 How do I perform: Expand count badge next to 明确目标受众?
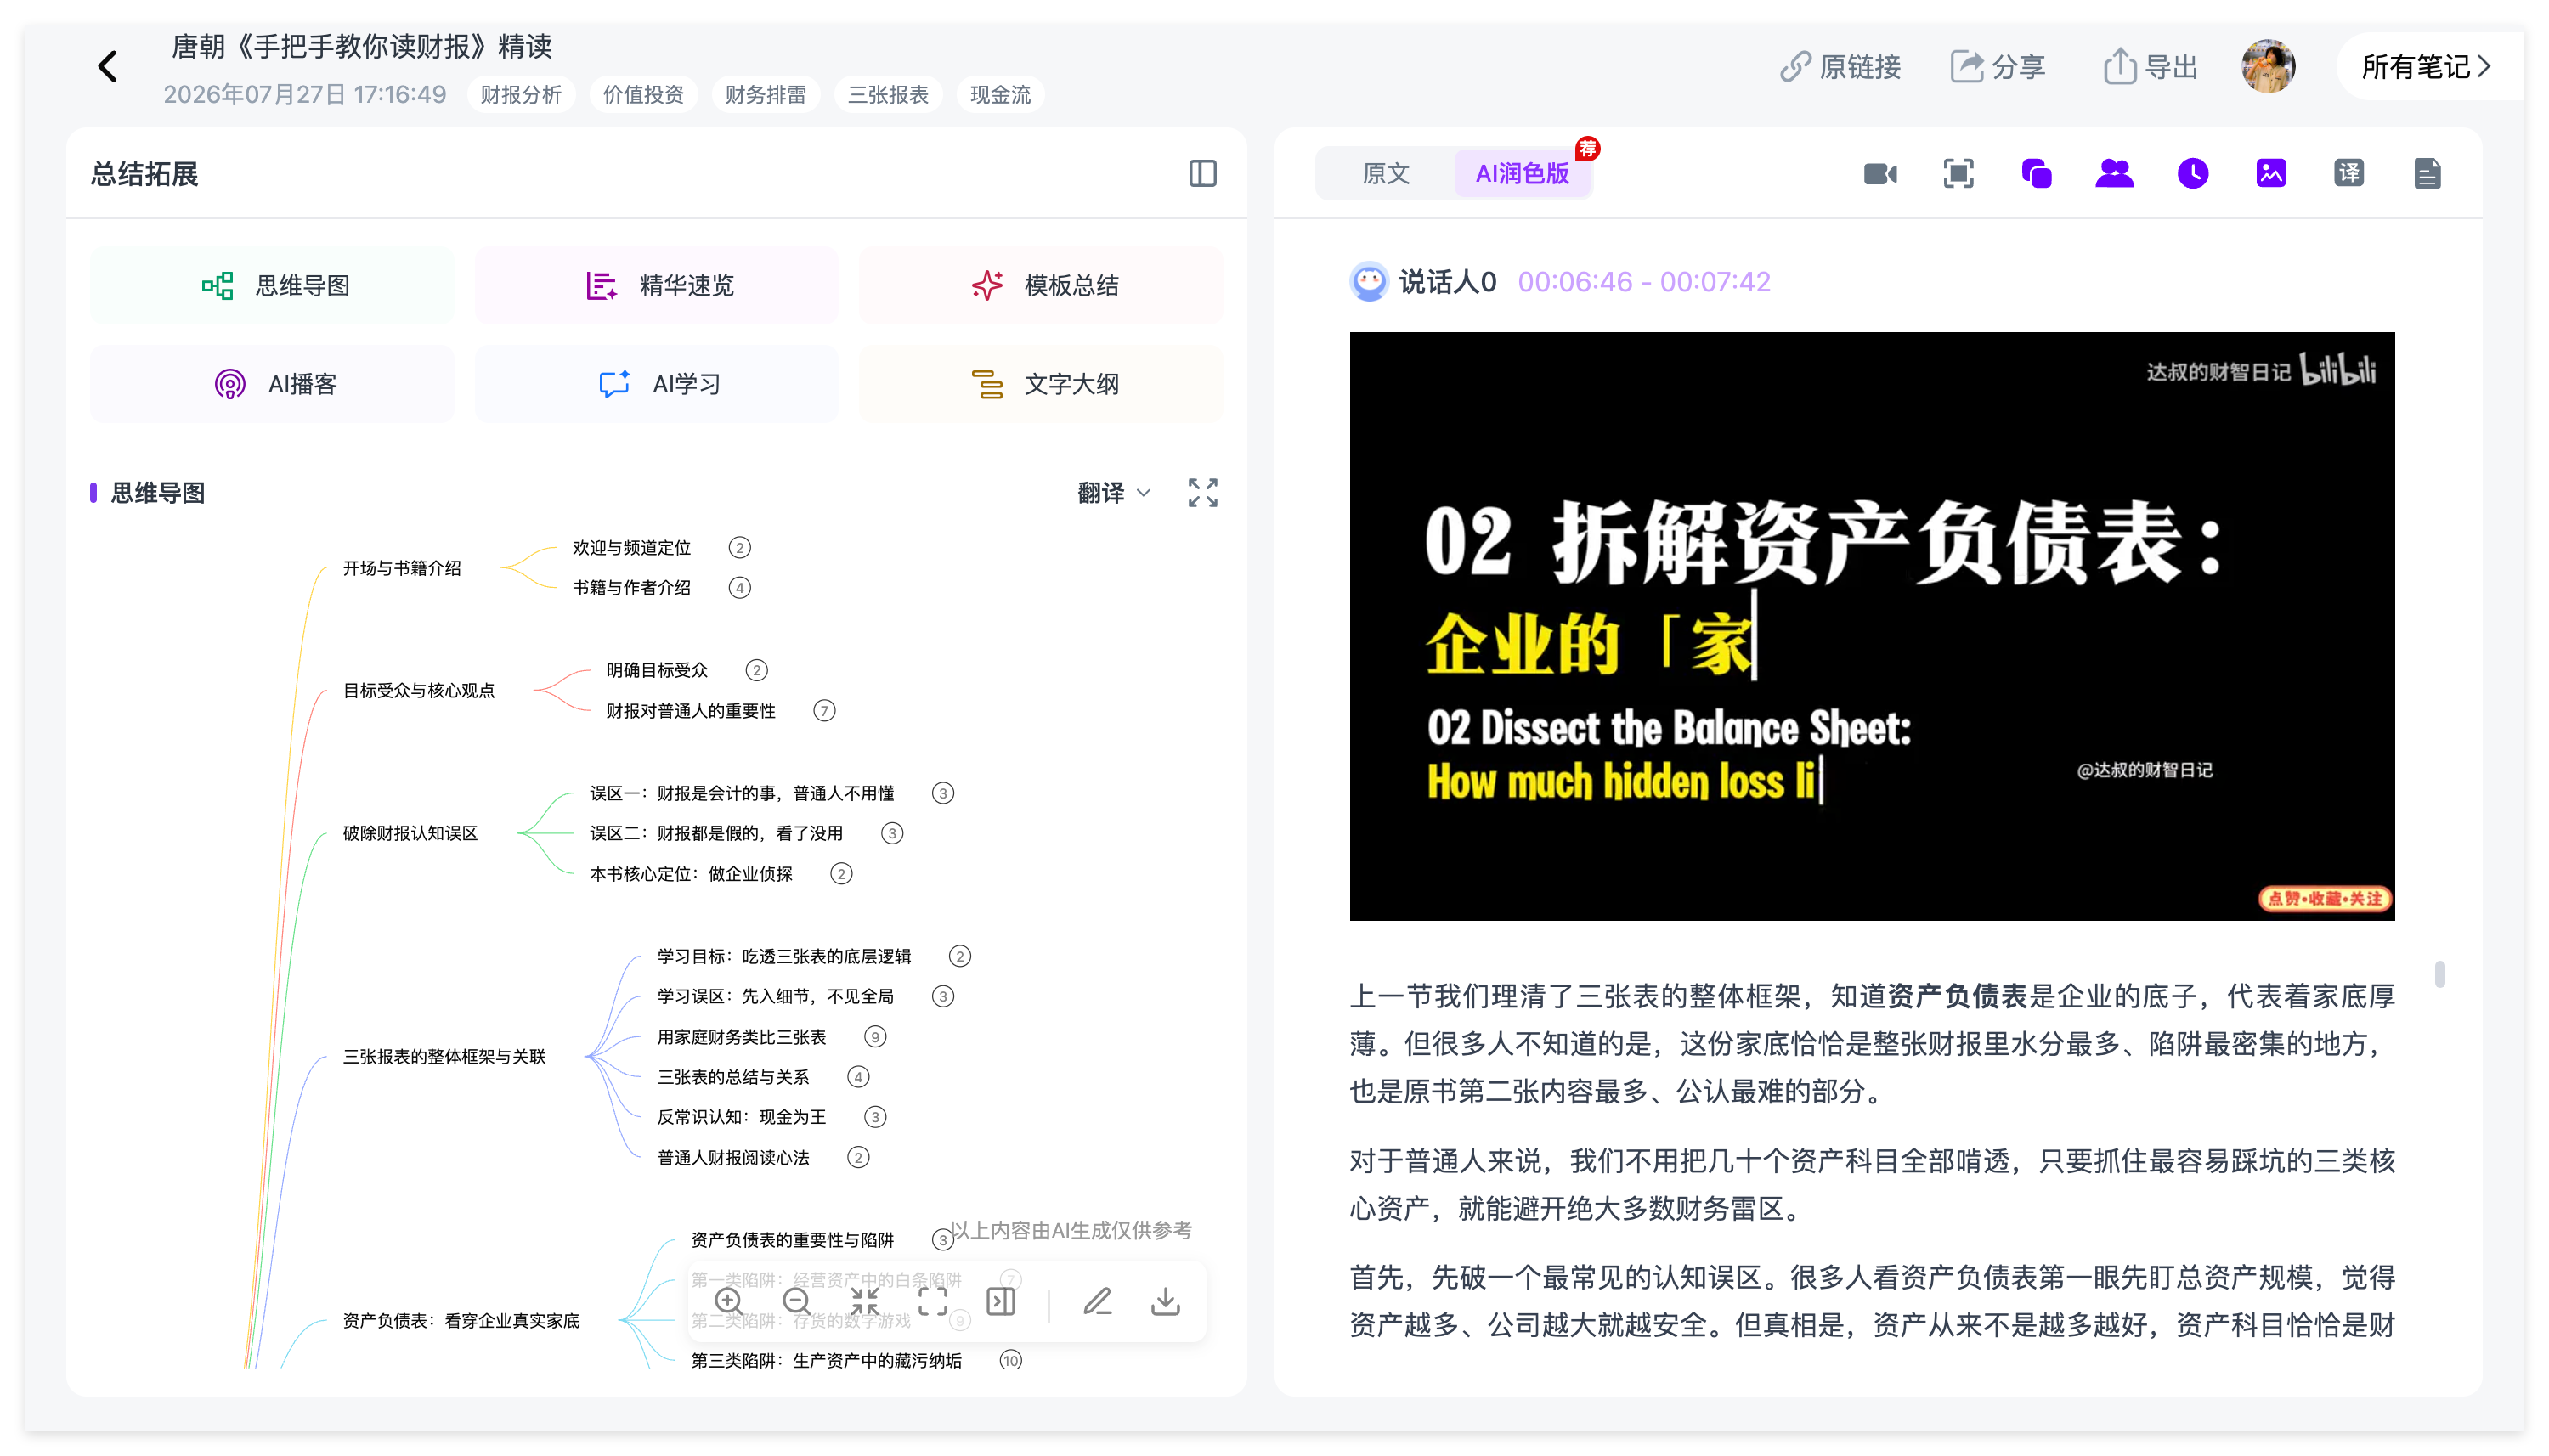[756, 670]
